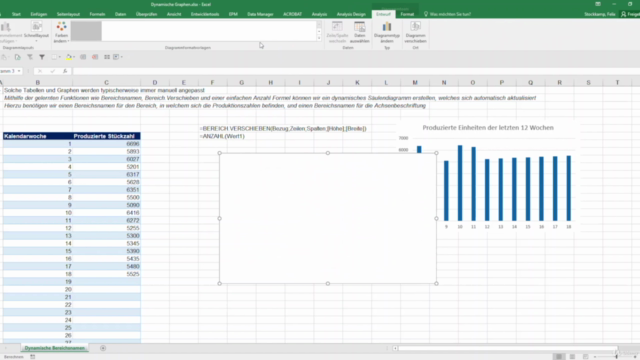This screenshot has height=360, width=640.
Task: Click the Freigeben share icon
Action: click(623, 14)
